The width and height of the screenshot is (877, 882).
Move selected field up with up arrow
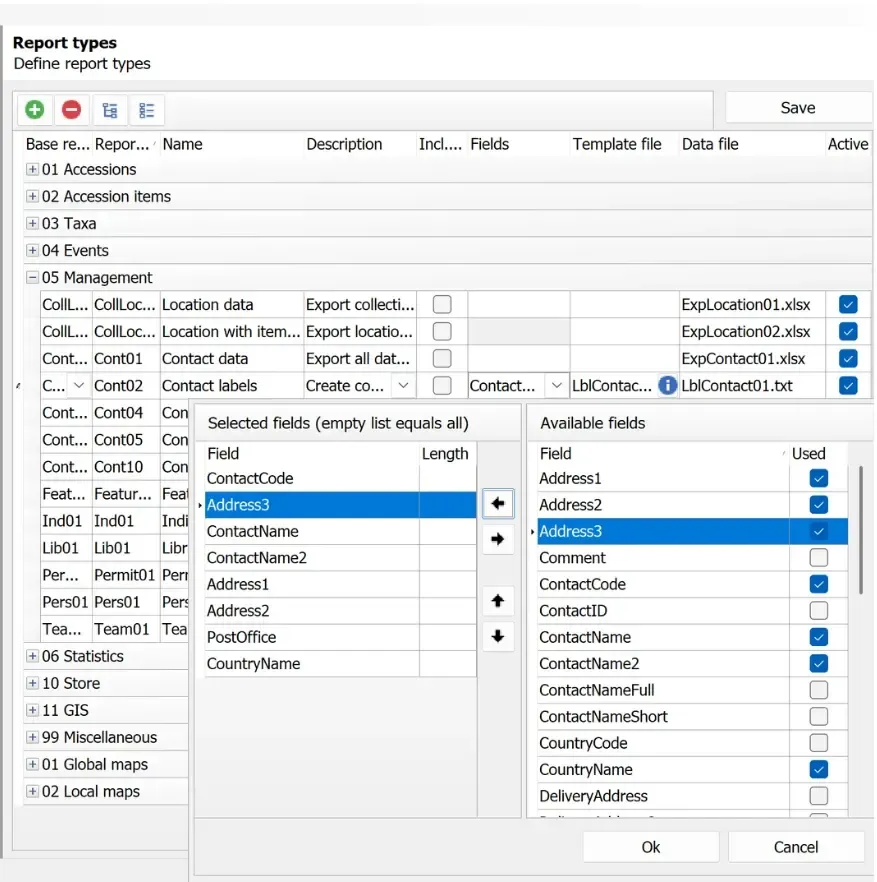[x=498, y=601]
